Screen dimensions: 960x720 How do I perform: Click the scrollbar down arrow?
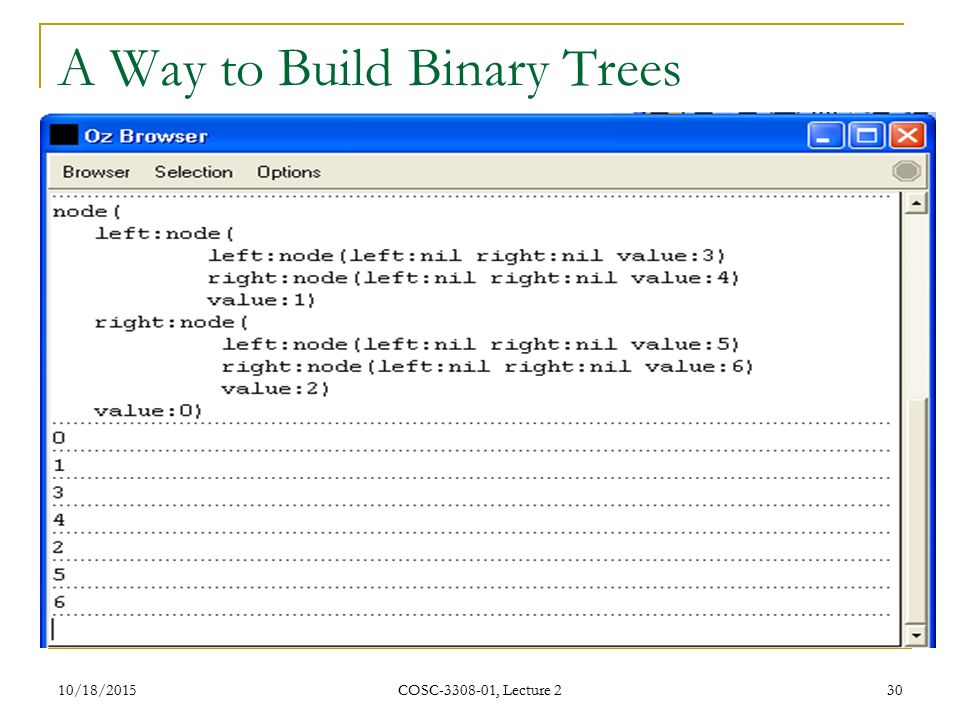tap(916, 636)
